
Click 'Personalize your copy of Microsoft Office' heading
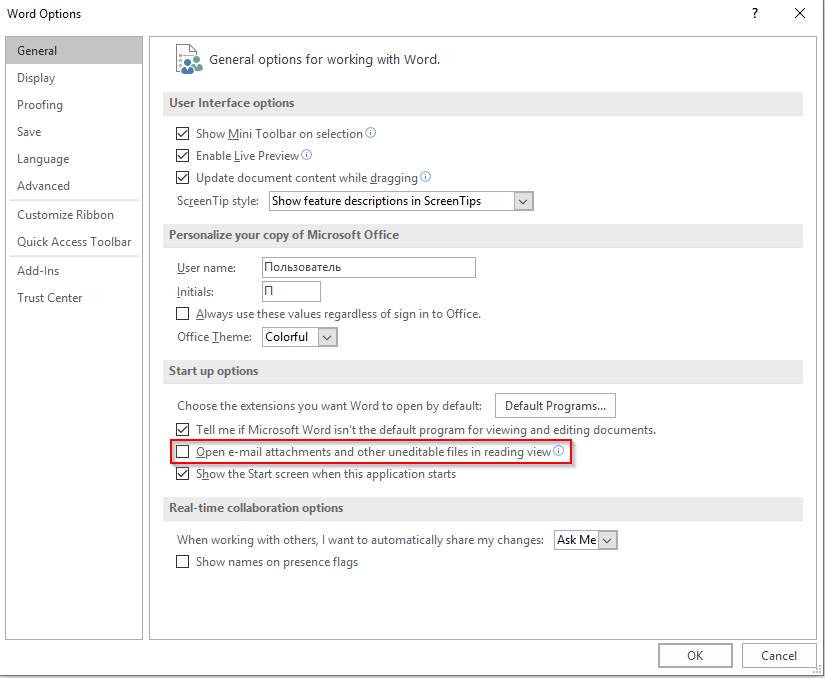284,235
